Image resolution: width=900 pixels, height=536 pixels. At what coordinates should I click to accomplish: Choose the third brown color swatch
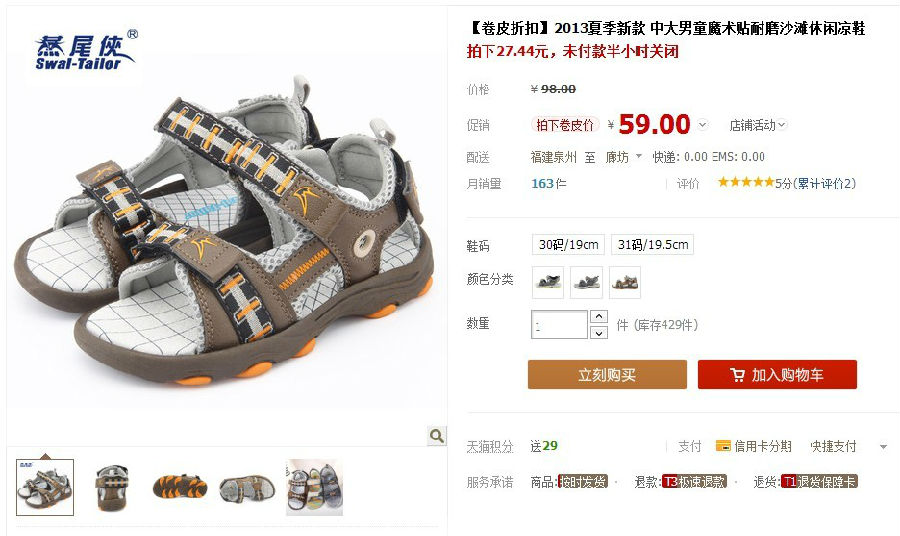(625, 282)
